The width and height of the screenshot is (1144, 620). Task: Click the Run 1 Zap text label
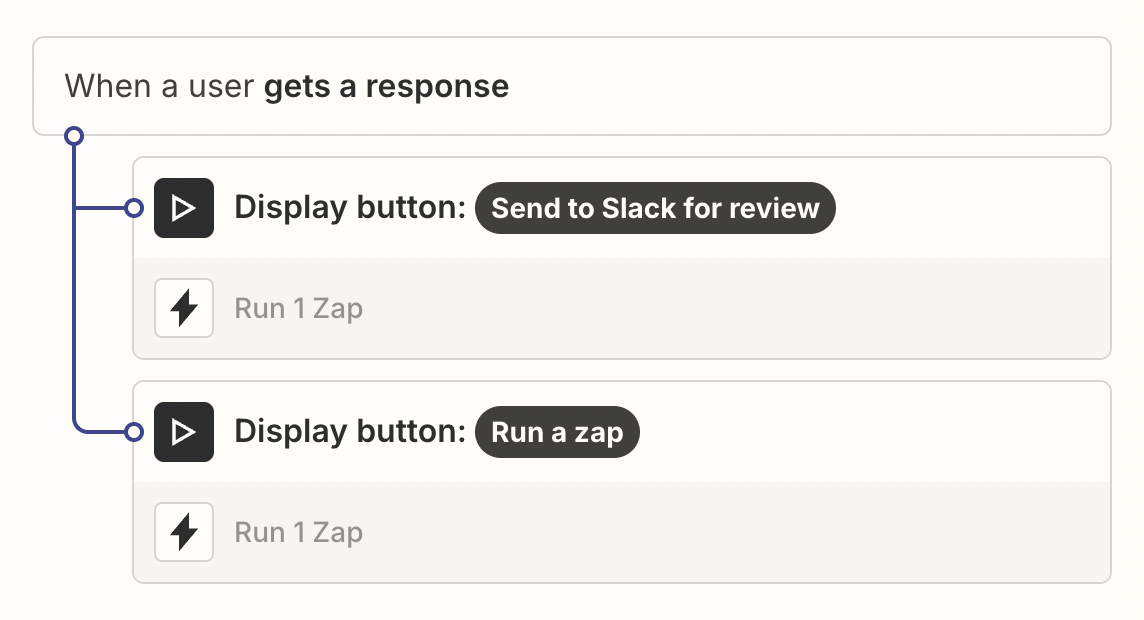298,308
